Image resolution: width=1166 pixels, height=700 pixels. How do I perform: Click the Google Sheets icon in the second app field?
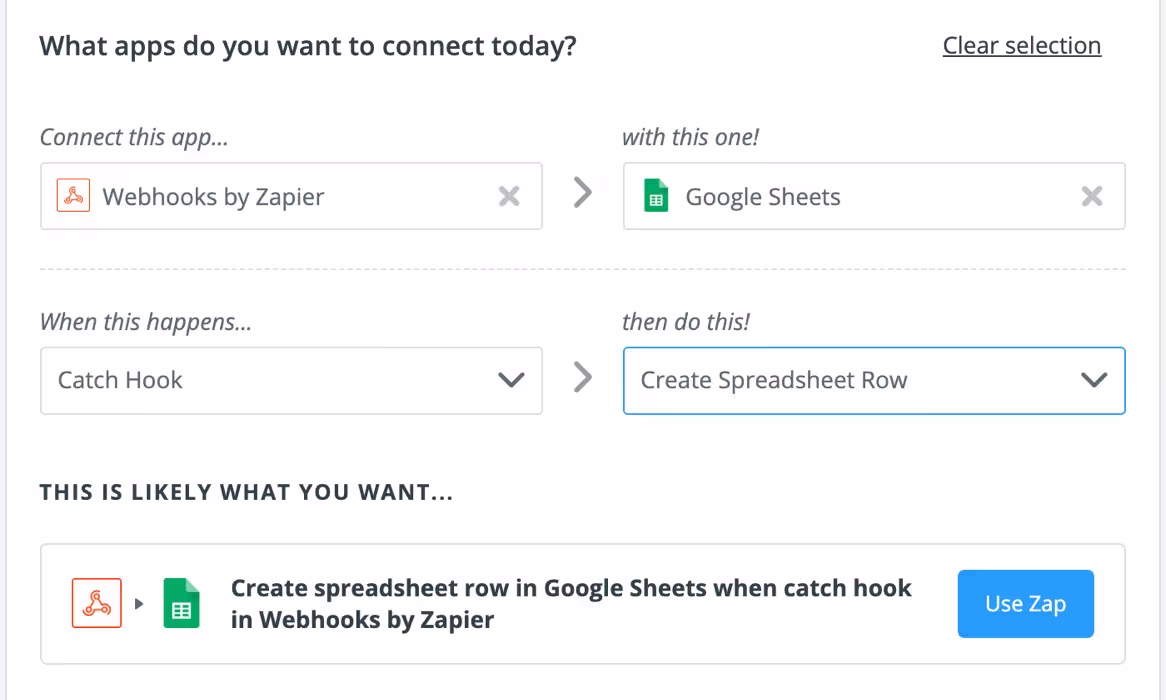pos(655,196)
